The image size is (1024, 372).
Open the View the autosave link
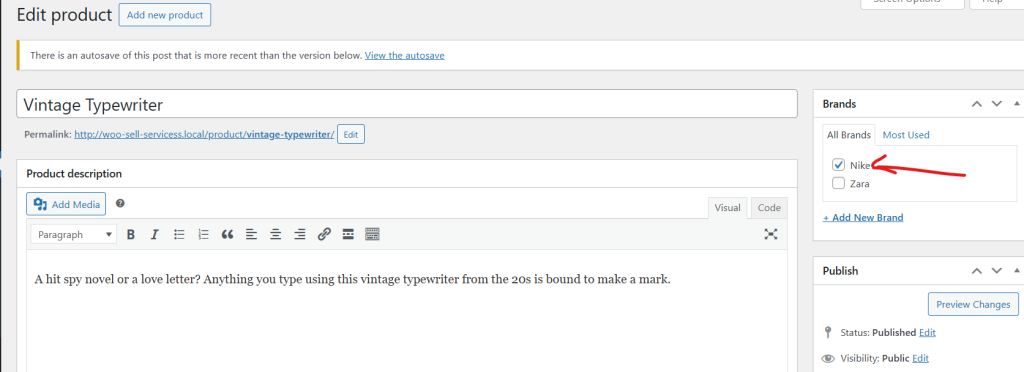405,55
